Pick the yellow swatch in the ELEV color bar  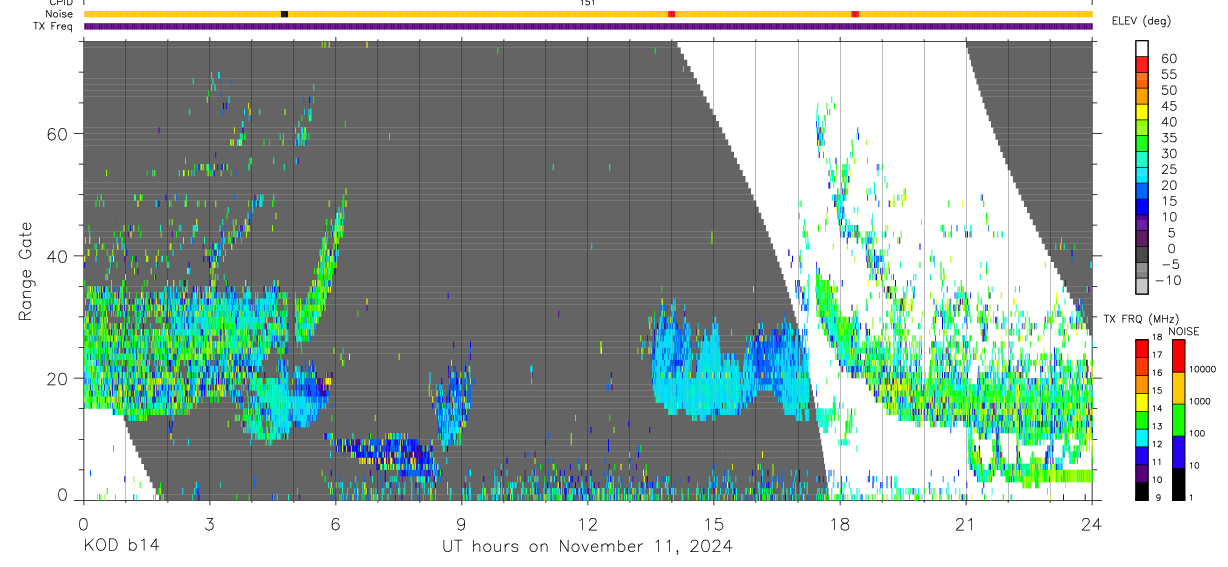click(x=1143, y=112)
